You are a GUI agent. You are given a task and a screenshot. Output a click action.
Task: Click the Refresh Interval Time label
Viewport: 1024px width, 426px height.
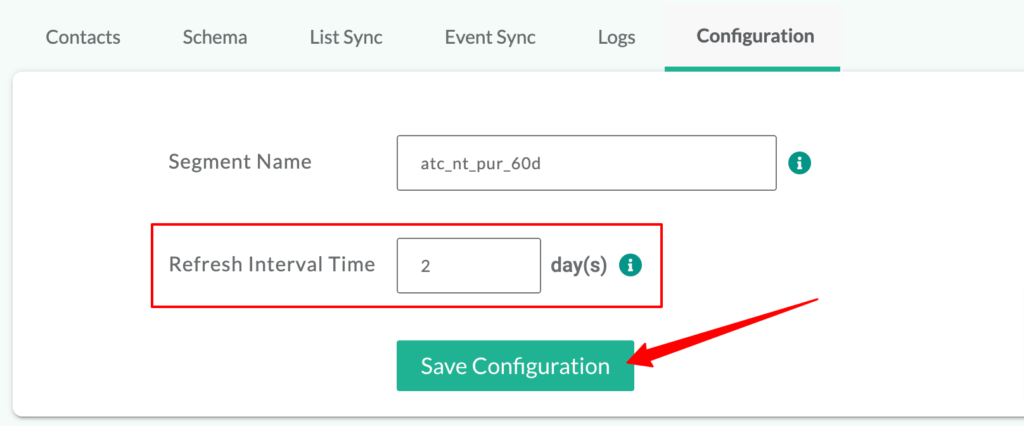(x=272, y=264)
